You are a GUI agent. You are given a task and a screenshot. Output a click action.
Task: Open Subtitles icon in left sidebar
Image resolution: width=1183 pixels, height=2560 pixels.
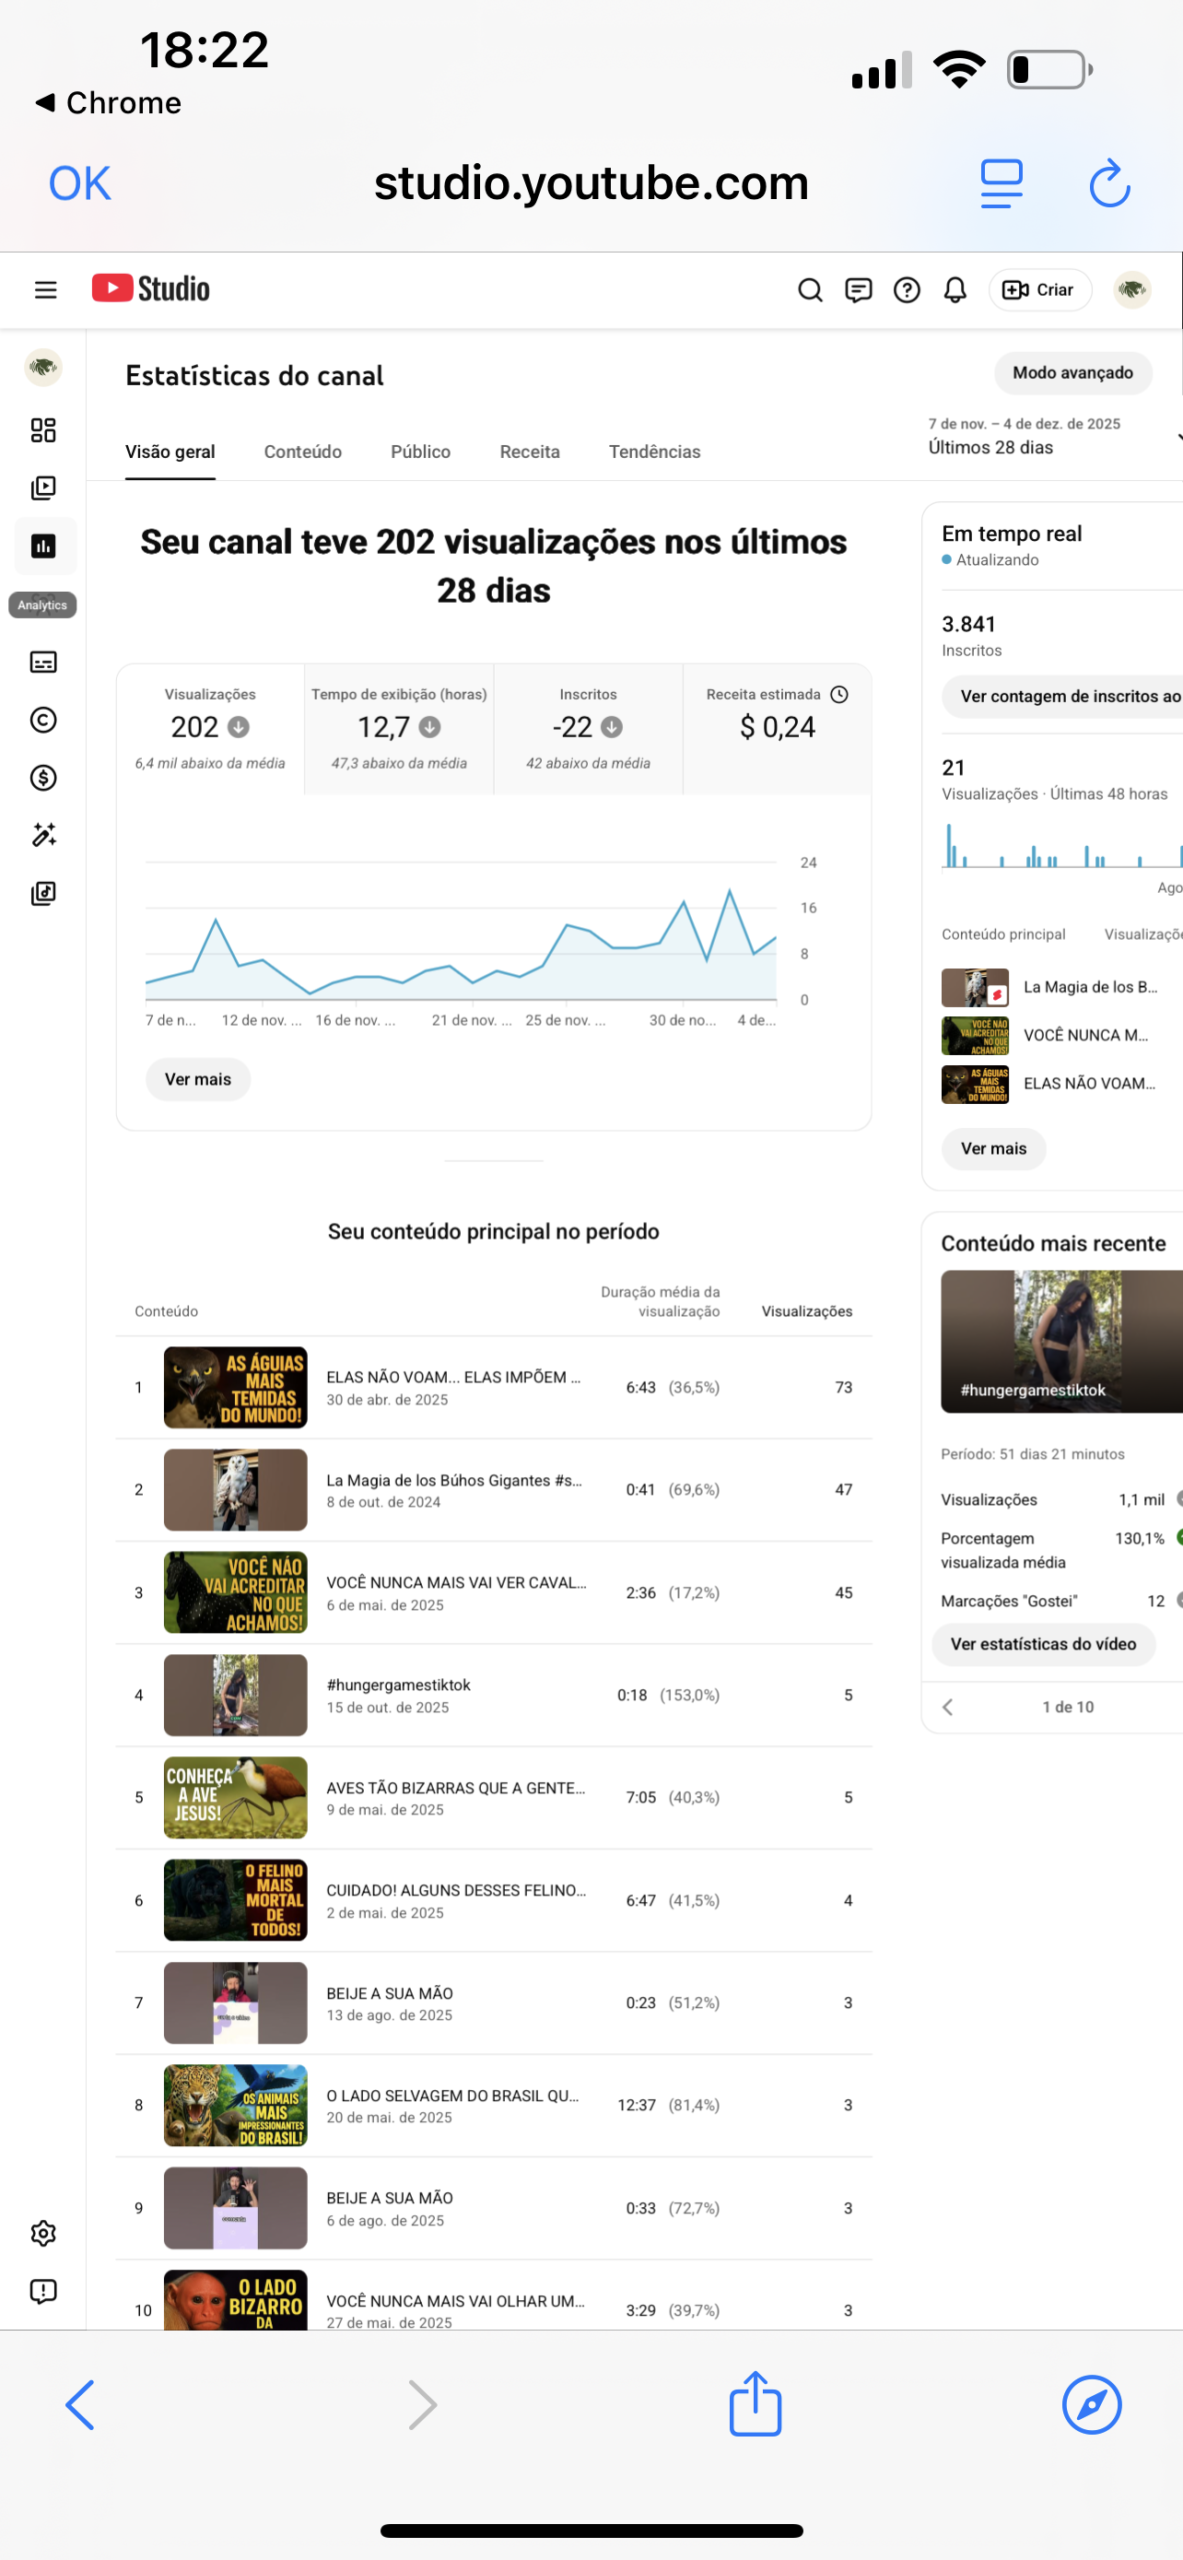point(43,662)
